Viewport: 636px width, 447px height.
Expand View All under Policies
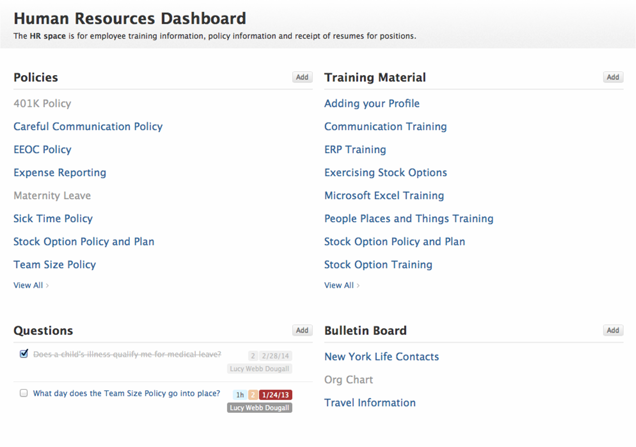point(30,285)
